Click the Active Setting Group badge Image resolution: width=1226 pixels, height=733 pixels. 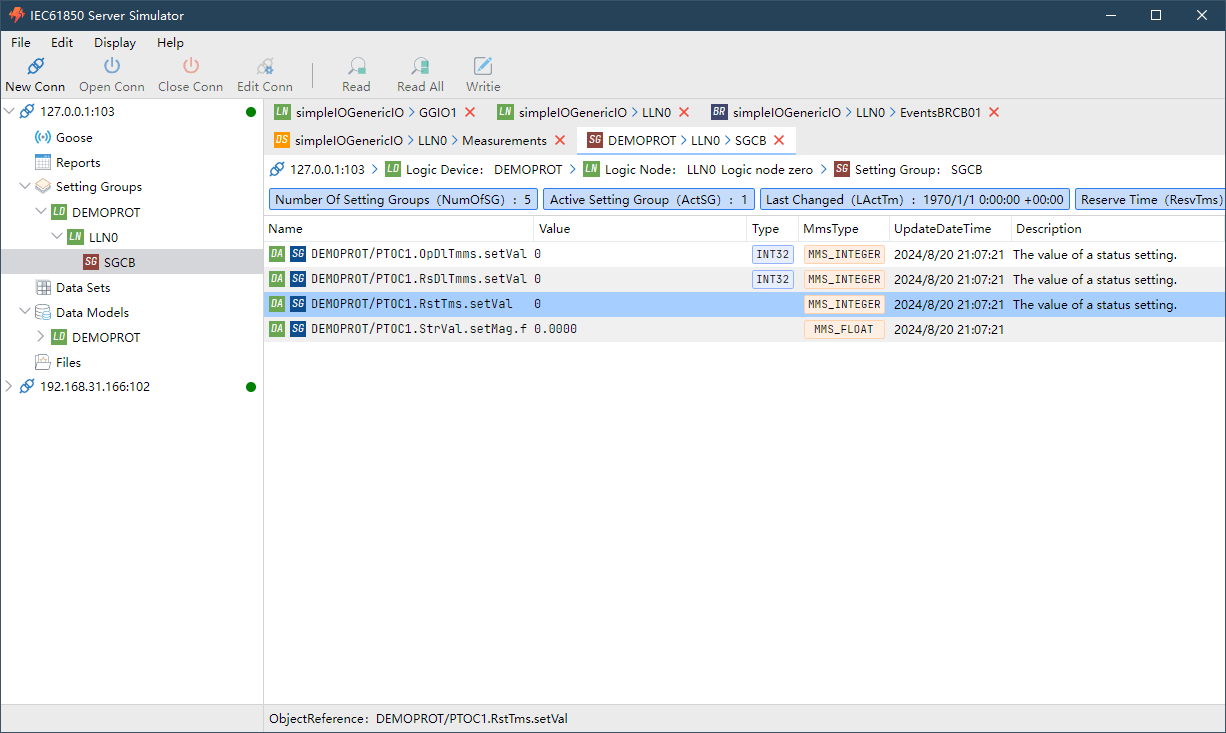649,200
